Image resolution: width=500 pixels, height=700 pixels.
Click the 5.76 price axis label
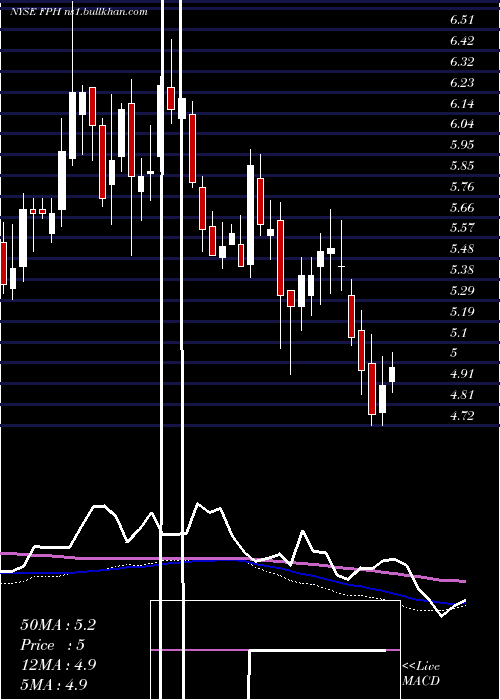coord(462,187)
